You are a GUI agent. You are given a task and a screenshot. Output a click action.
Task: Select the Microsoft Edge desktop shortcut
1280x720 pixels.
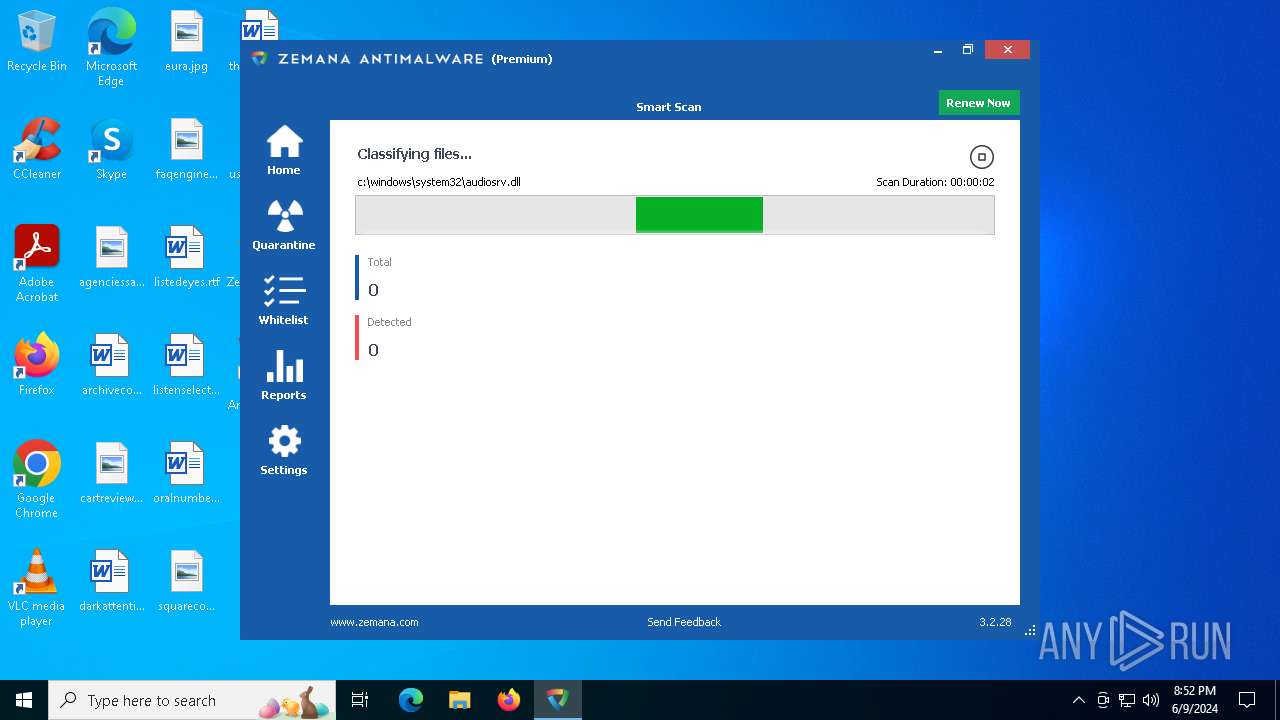coord(111,48)
